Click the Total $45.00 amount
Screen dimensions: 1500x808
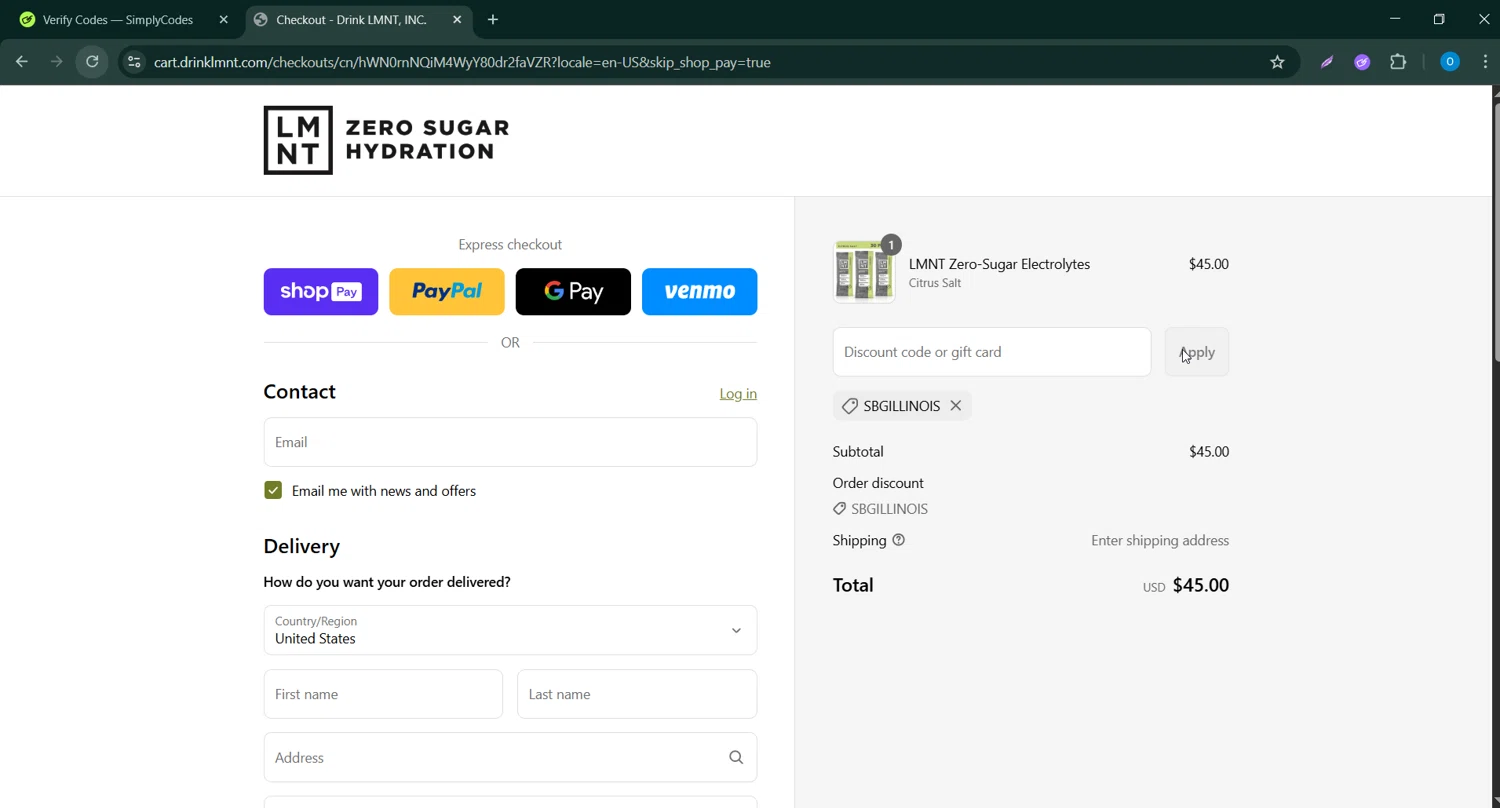(x=1201, y=586)
